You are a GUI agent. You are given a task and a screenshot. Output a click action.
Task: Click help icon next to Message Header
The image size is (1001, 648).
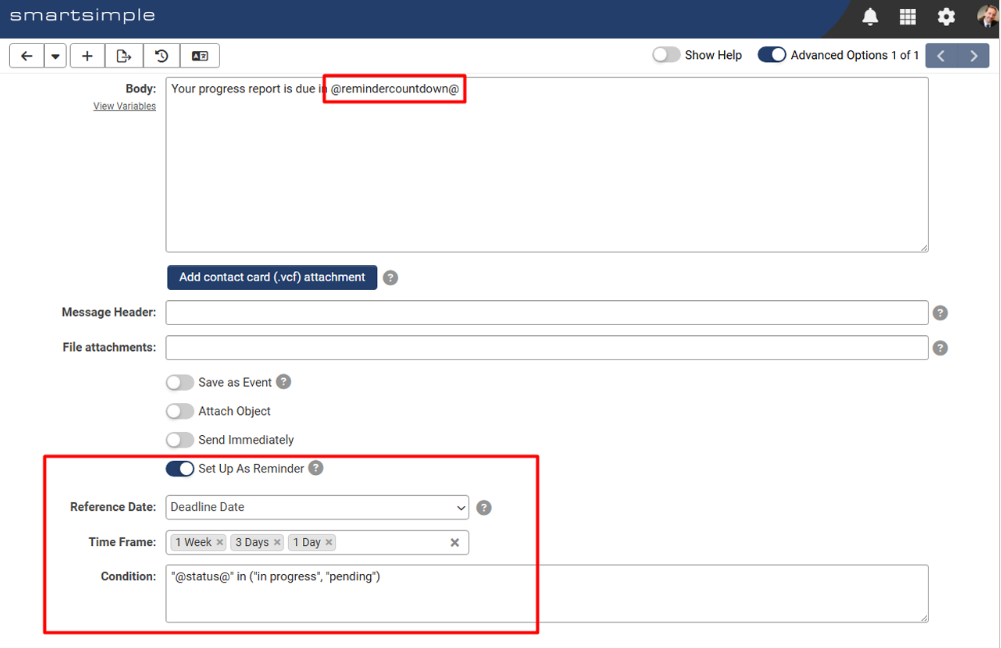coord(940,313)
